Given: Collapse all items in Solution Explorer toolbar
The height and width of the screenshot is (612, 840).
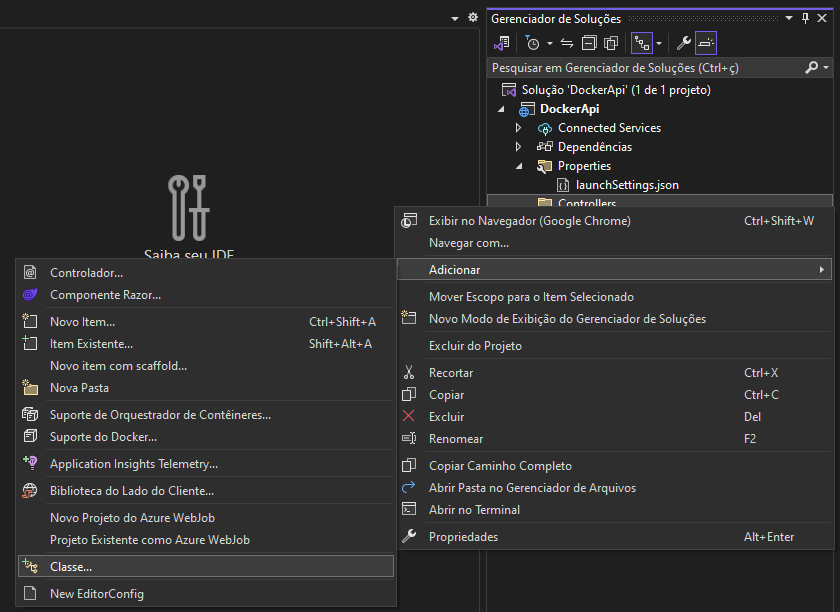Looking at the screenshot, I should pos(589,43).
